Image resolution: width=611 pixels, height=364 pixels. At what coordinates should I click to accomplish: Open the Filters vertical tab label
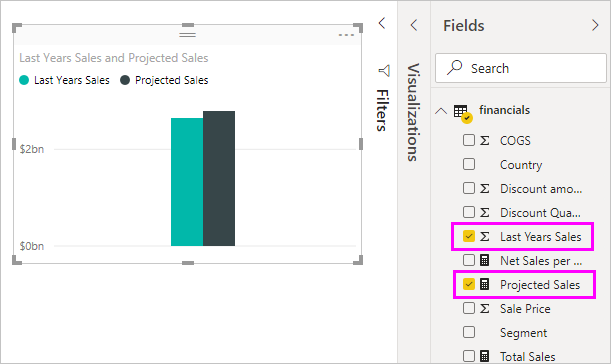pos(383,110)
